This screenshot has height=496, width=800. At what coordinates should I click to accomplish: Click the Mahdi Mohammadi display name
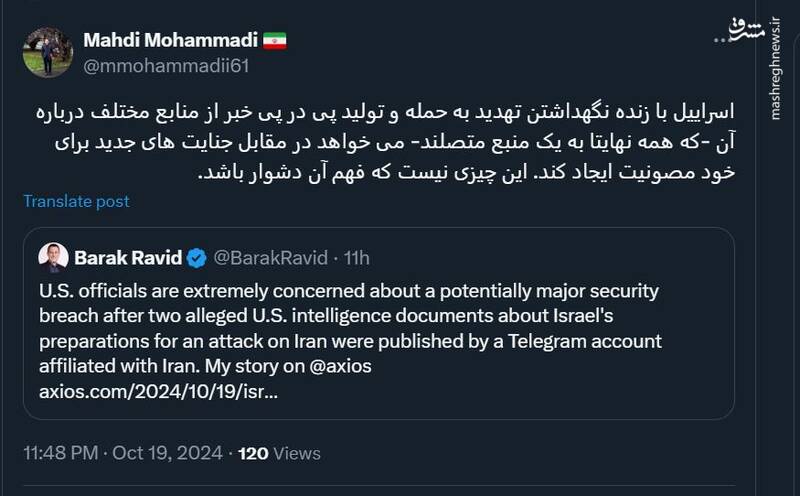click(170, 41)
